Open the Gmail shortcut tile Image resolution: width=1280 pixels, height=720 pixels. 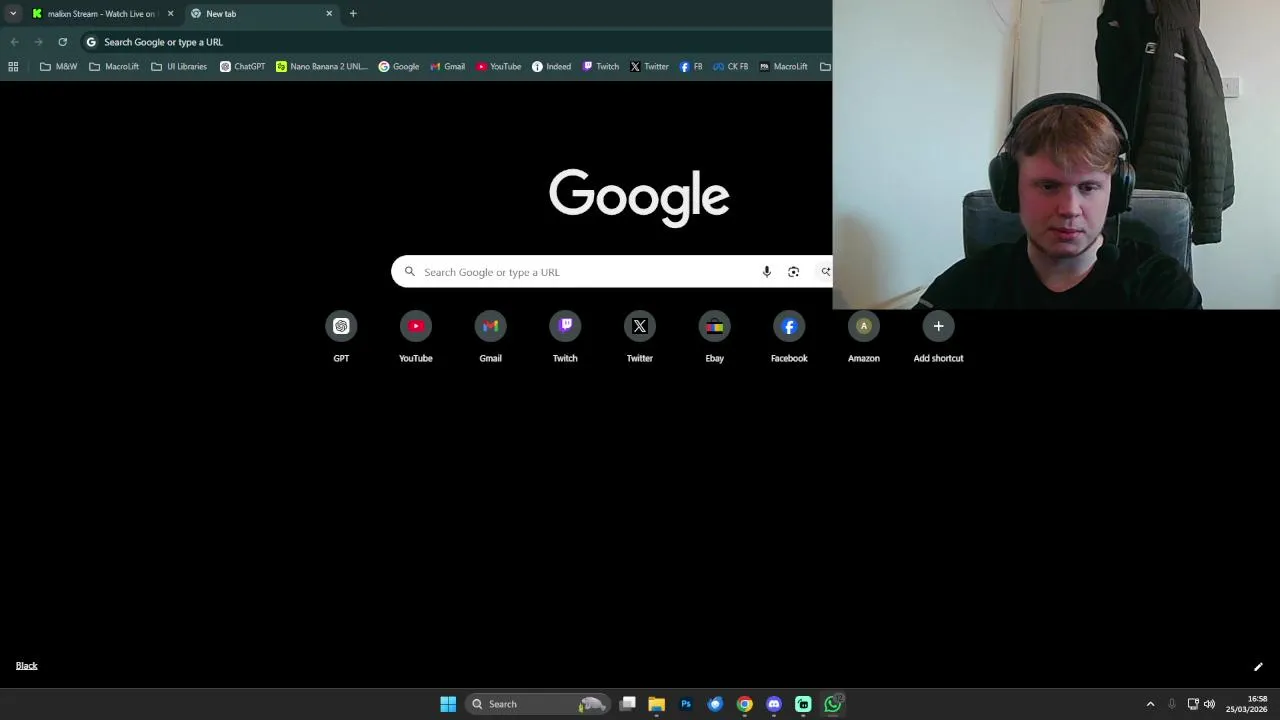tap(490, 337)
